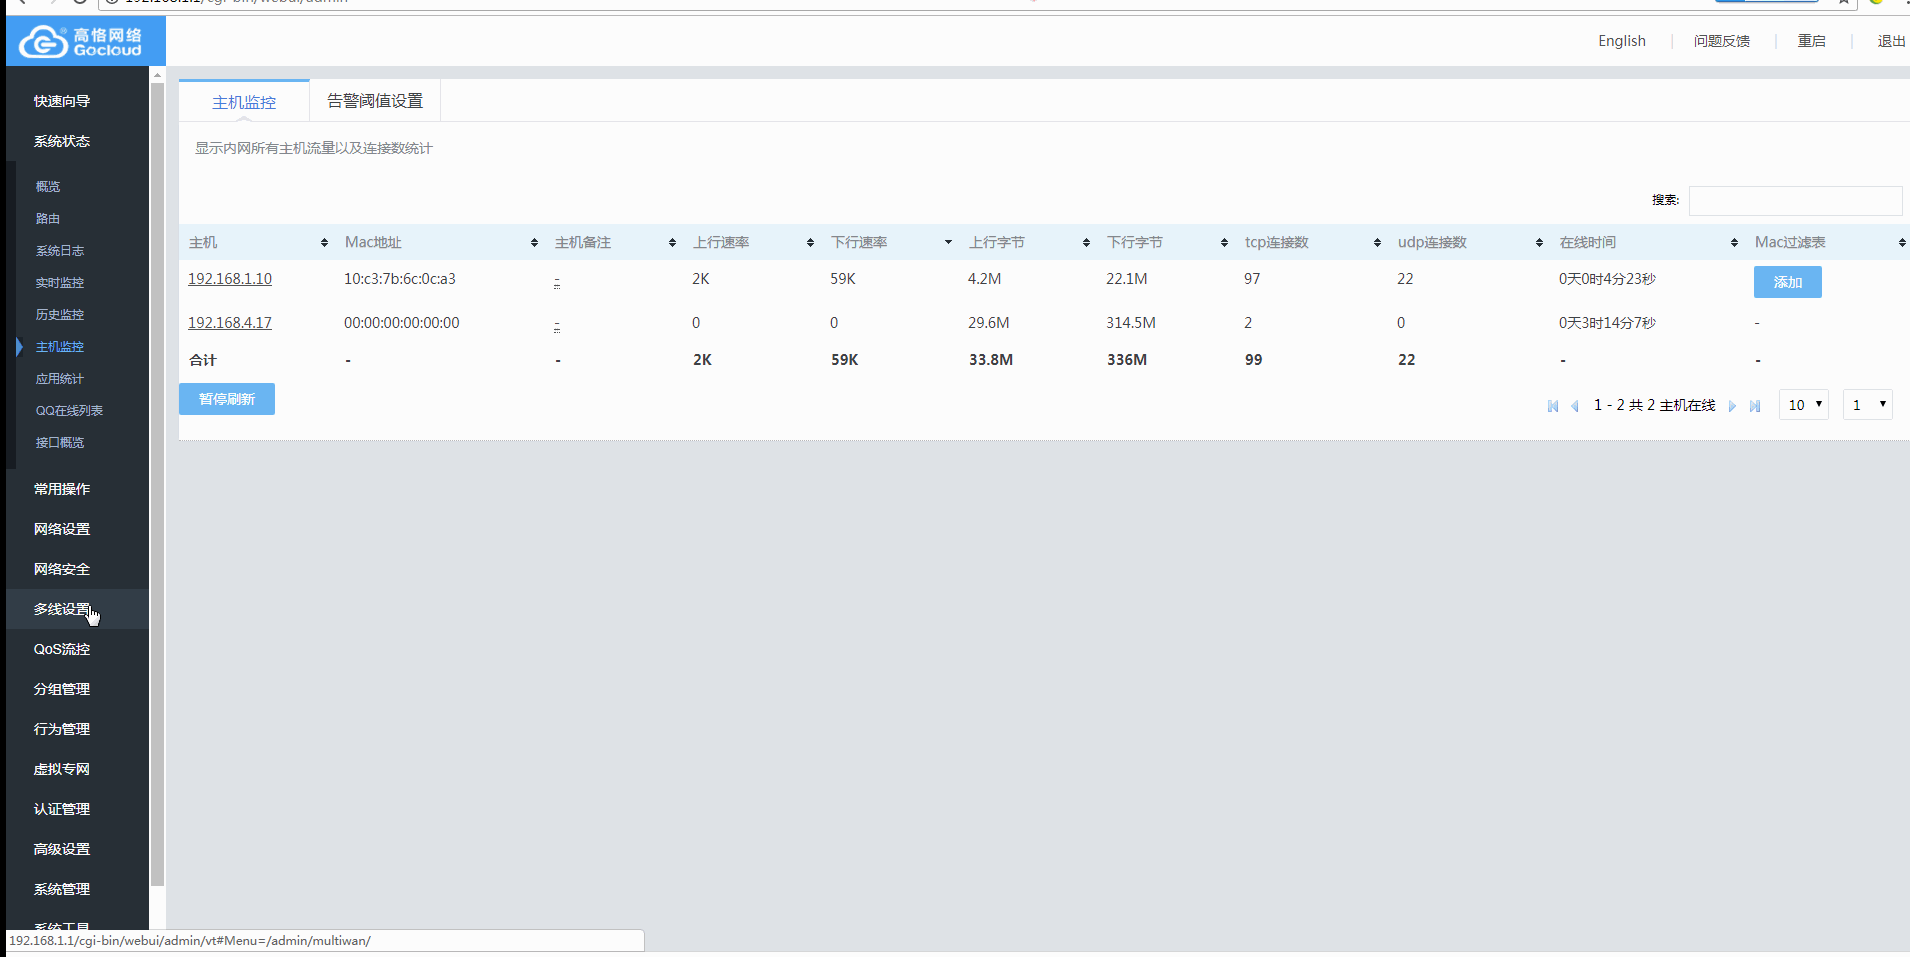Image resolution: width=1910 pixels, height=957 pixels.
Task: Open QQ在线列表 submenu item
Action: click(x=69, y=411)
